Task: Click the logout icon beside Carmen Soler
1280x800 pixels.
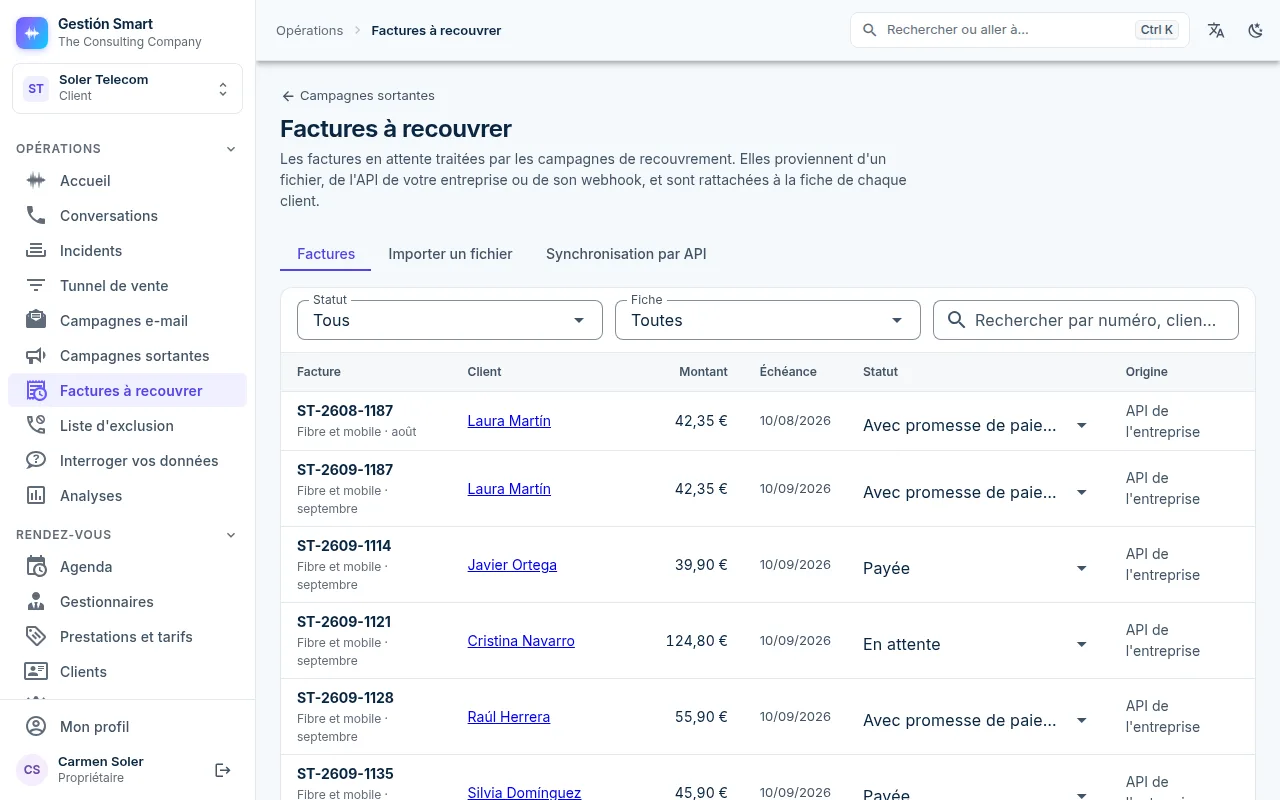Action: [x=223, y=770]
